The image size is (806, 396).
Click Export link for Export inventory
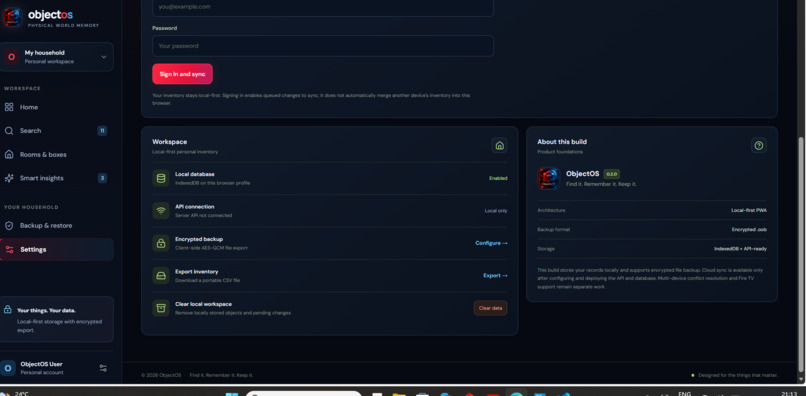coord(495,276)
